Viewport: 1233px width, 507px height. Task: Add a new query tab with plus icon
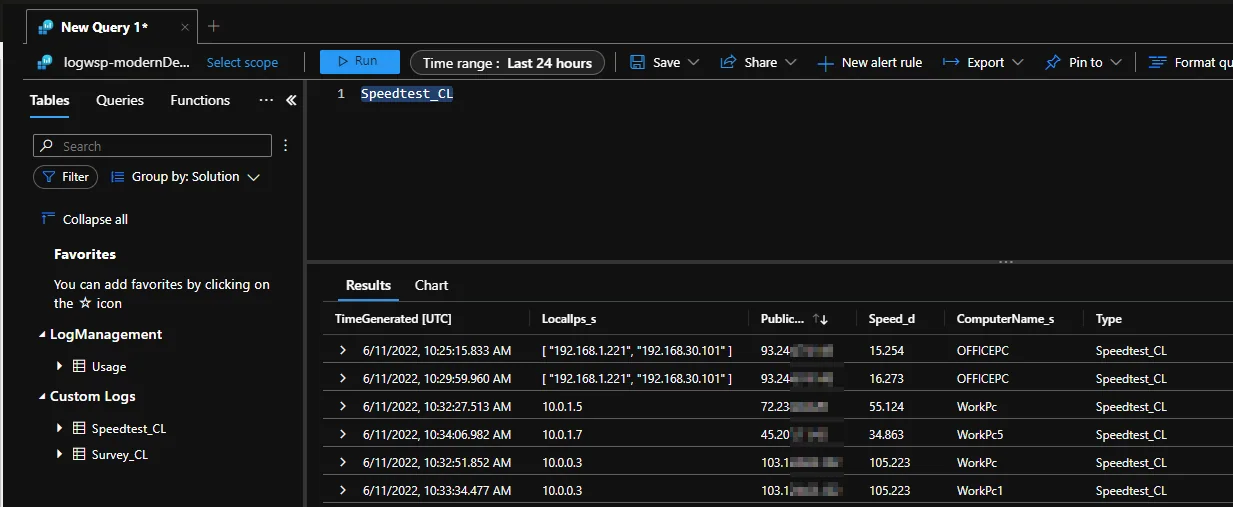pyautogui.click(x=213, y=27)
